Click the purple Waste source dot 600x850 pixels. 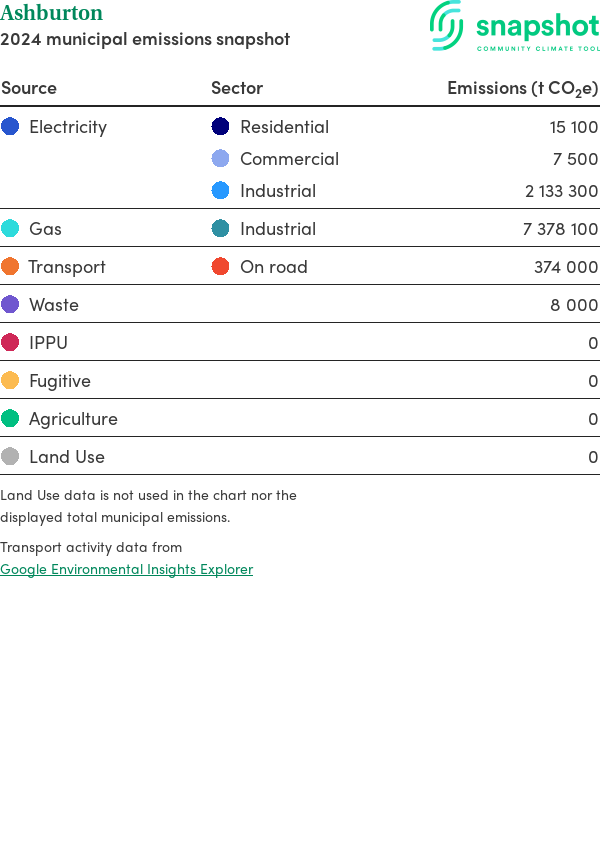point(10,304)
